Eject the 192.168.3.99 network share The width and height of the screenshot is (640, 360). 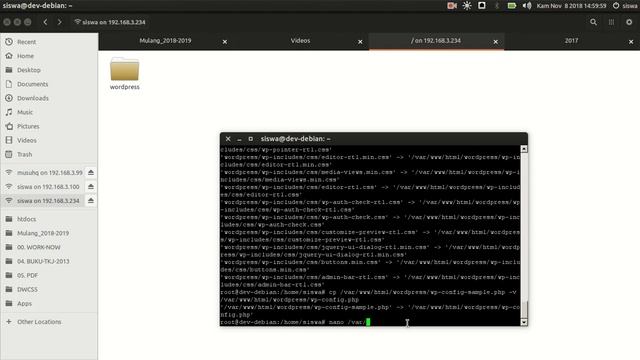[x=91, y=173]
